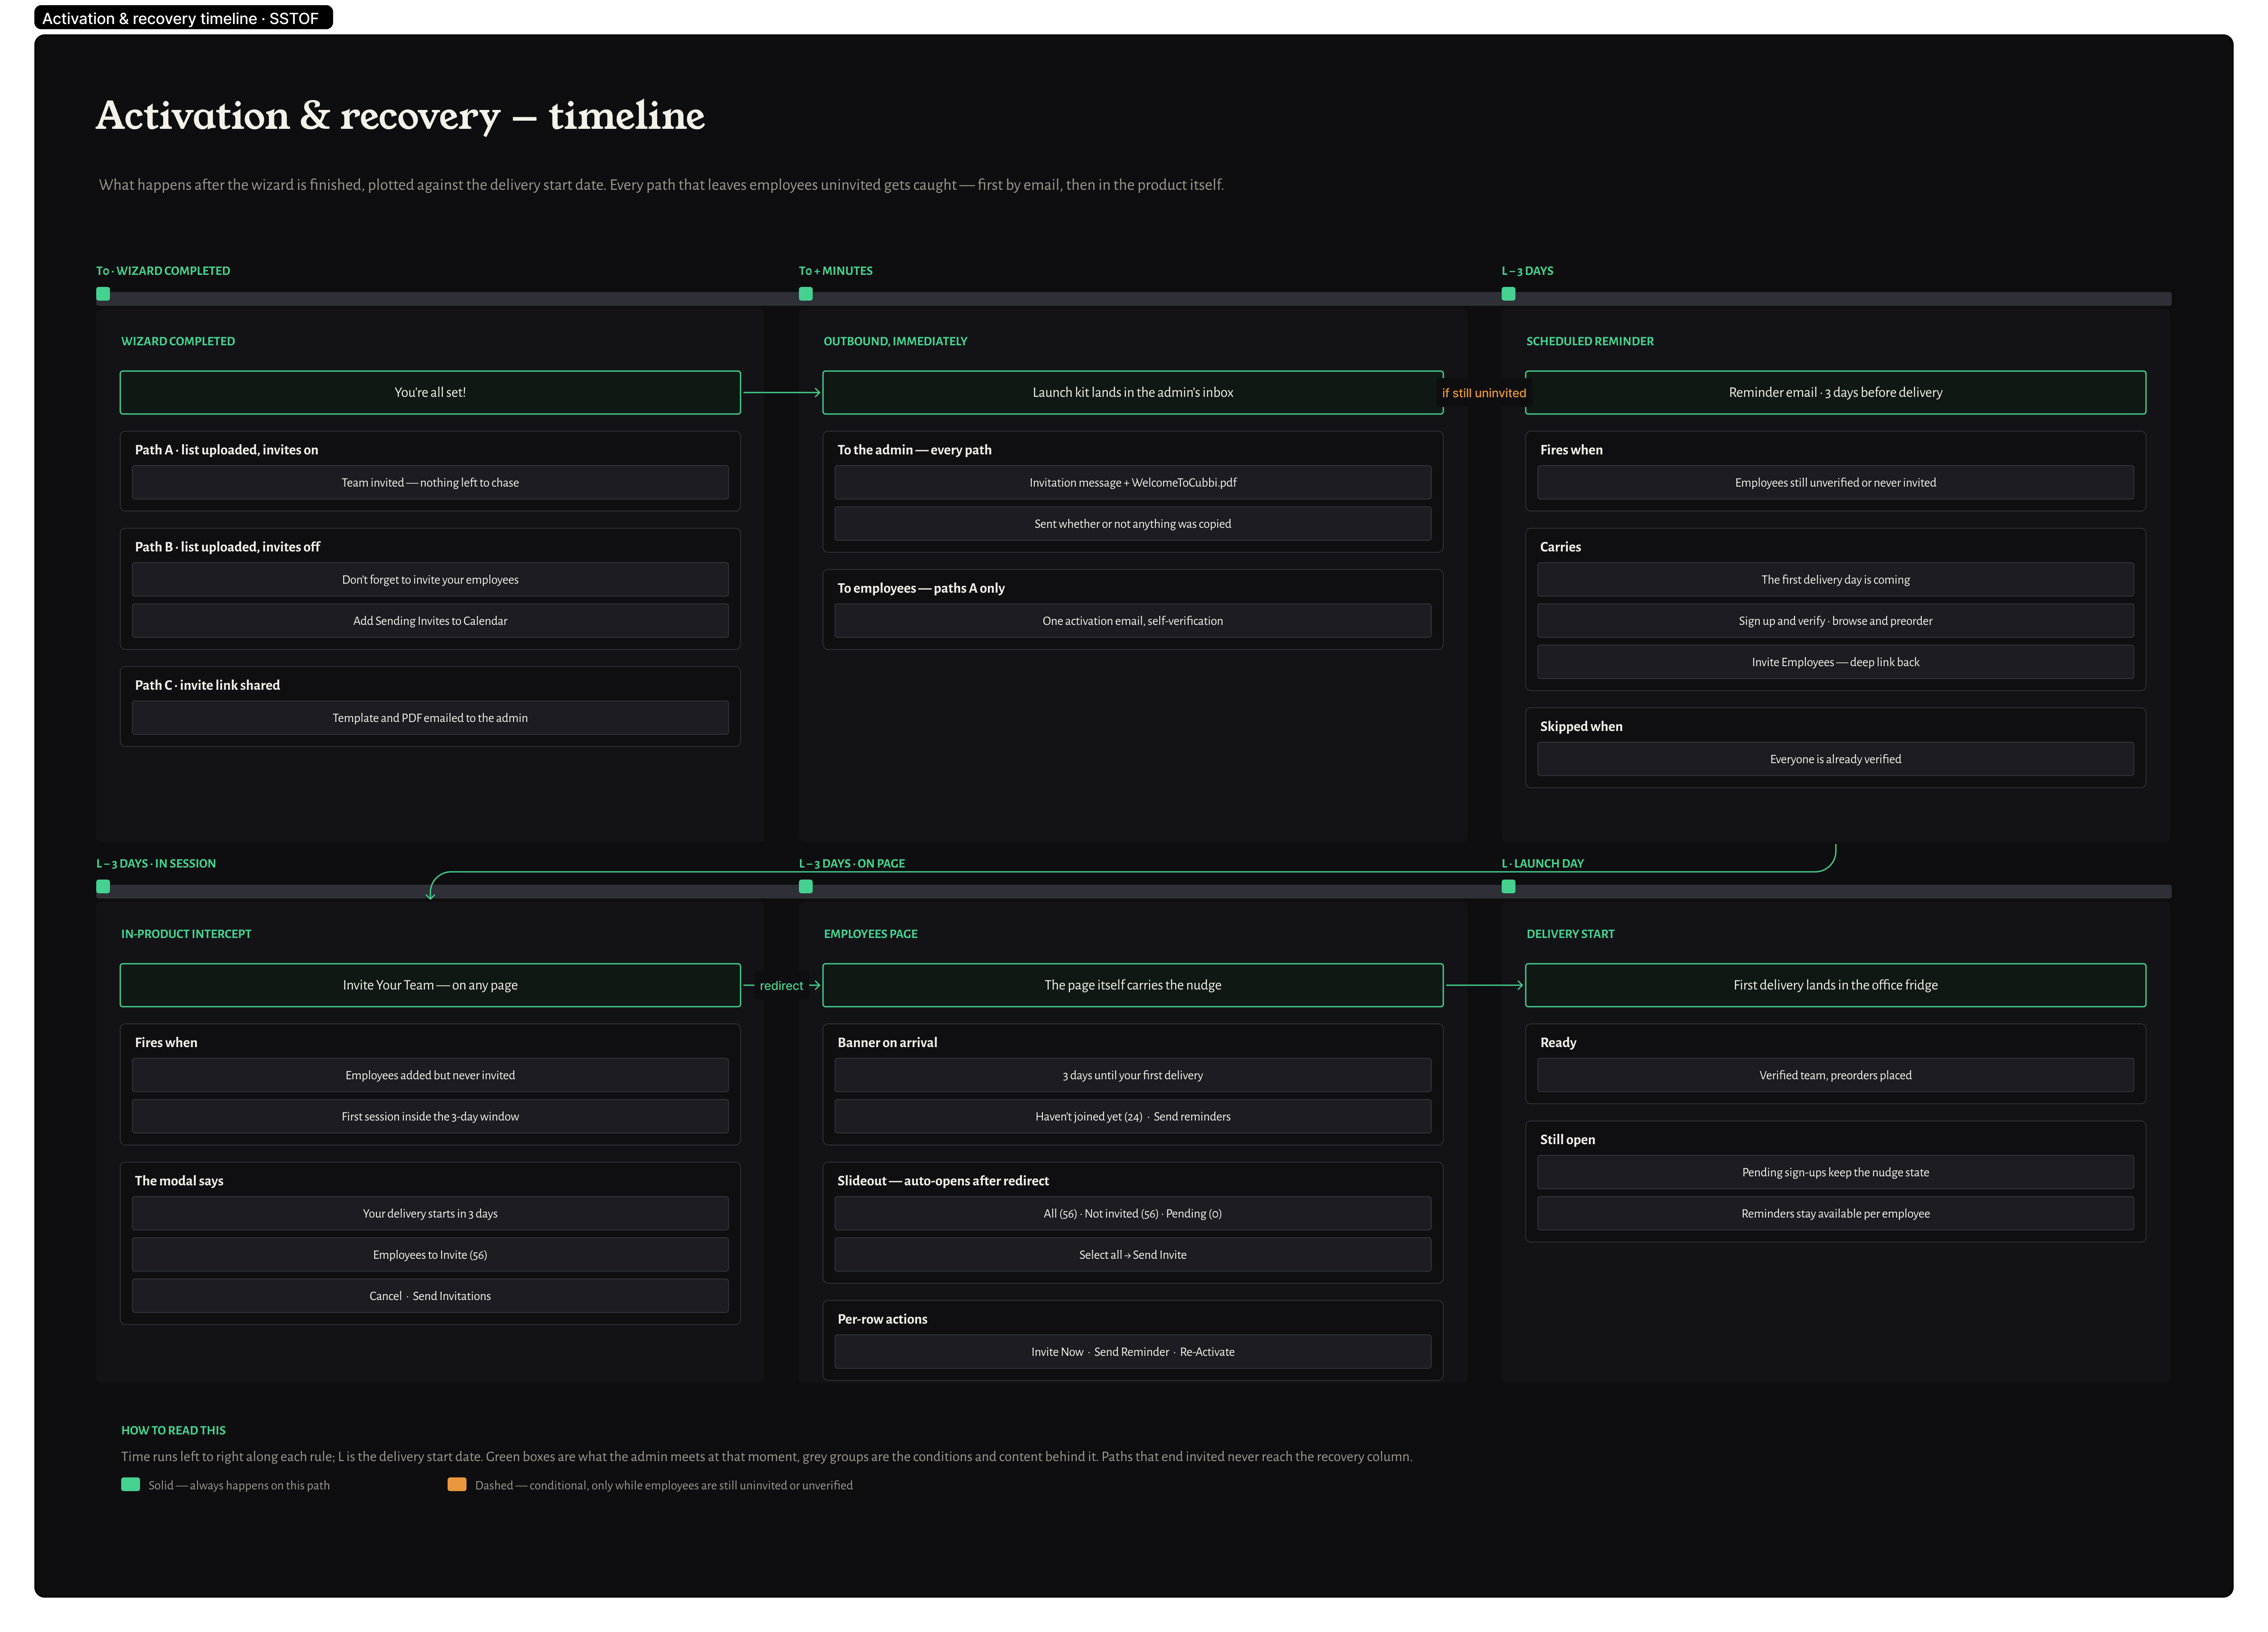Image resolution: width=2268 pixels, height=1632 pixels.
Task: Click "Employees added but never invited" row
Action: [x=430, y=1075]
